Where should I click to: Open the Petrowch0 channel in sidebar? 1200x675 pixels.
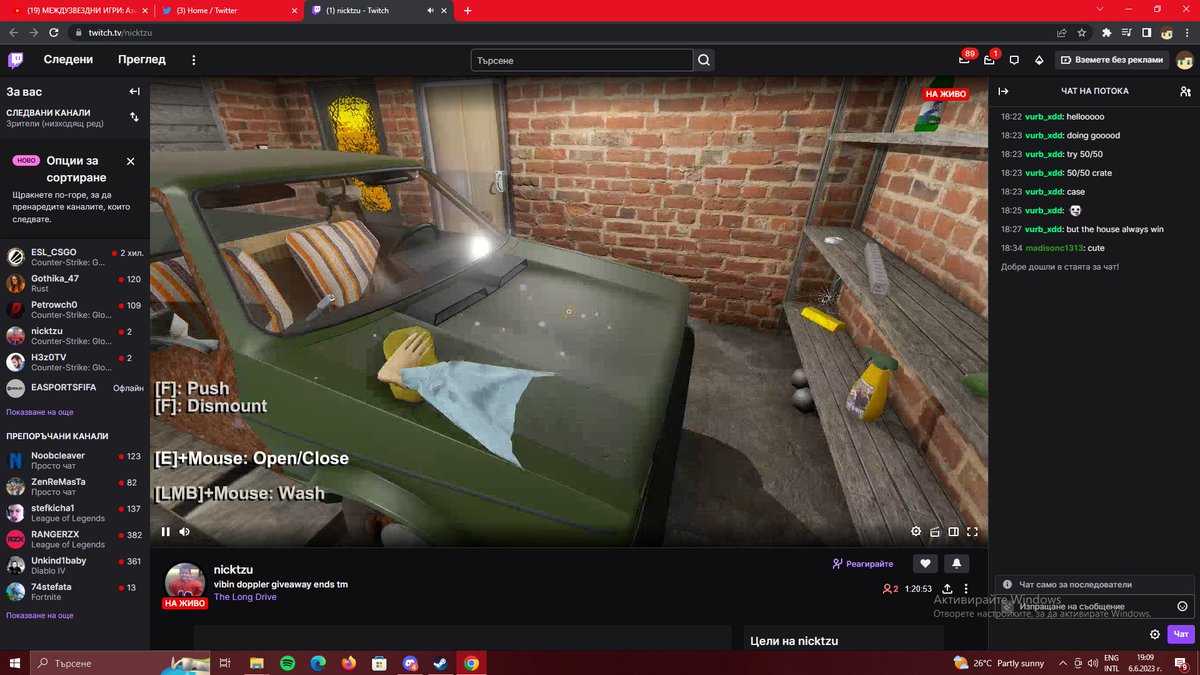coord(75,310)
